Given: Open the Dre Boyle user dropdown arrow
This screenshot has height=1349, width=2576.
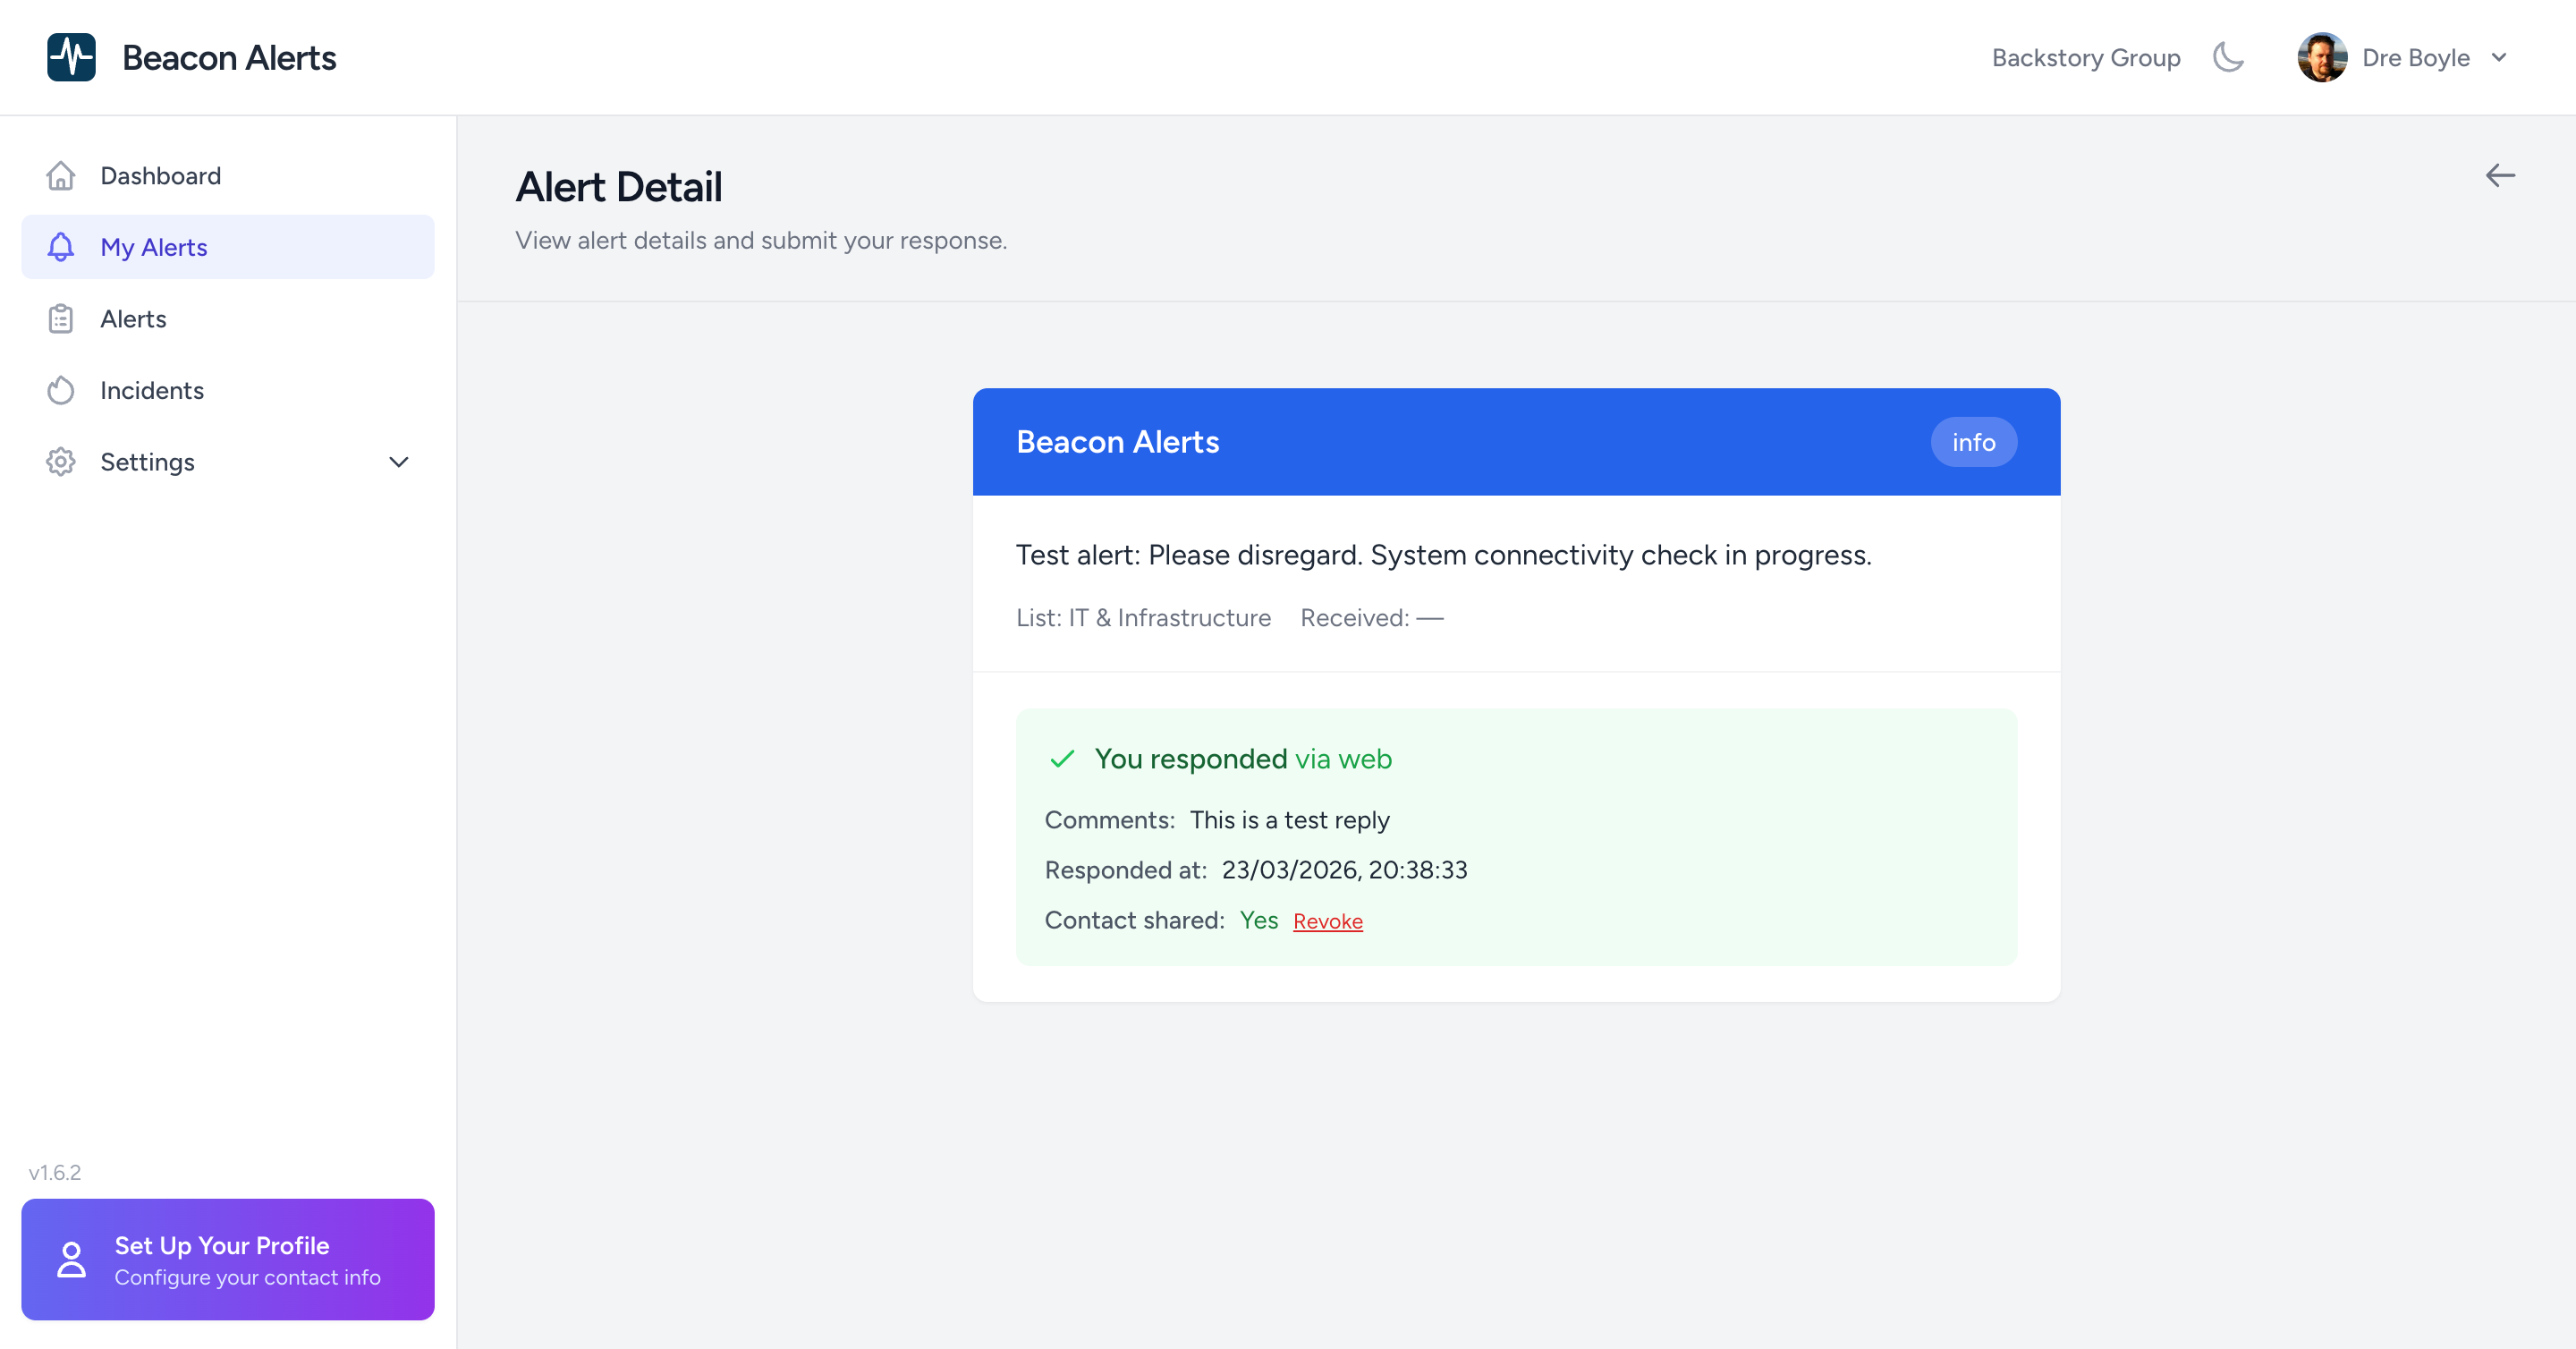Looking at the screenshot, I should coord(2499,57).
